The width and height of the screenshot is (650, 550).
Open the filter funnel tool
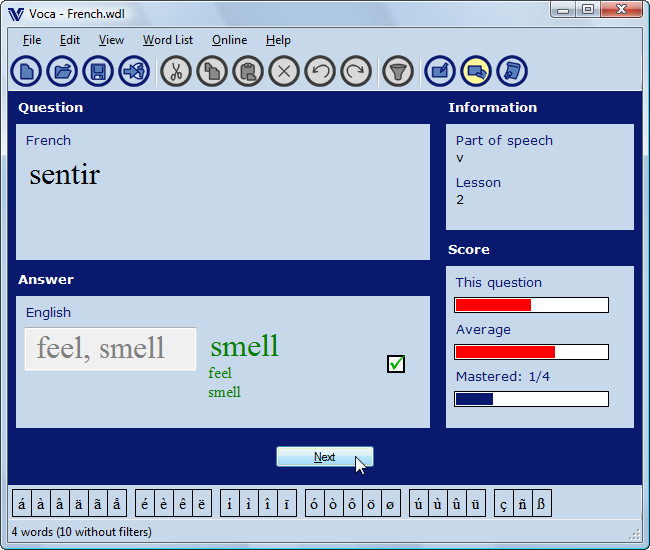coord(398,71)
